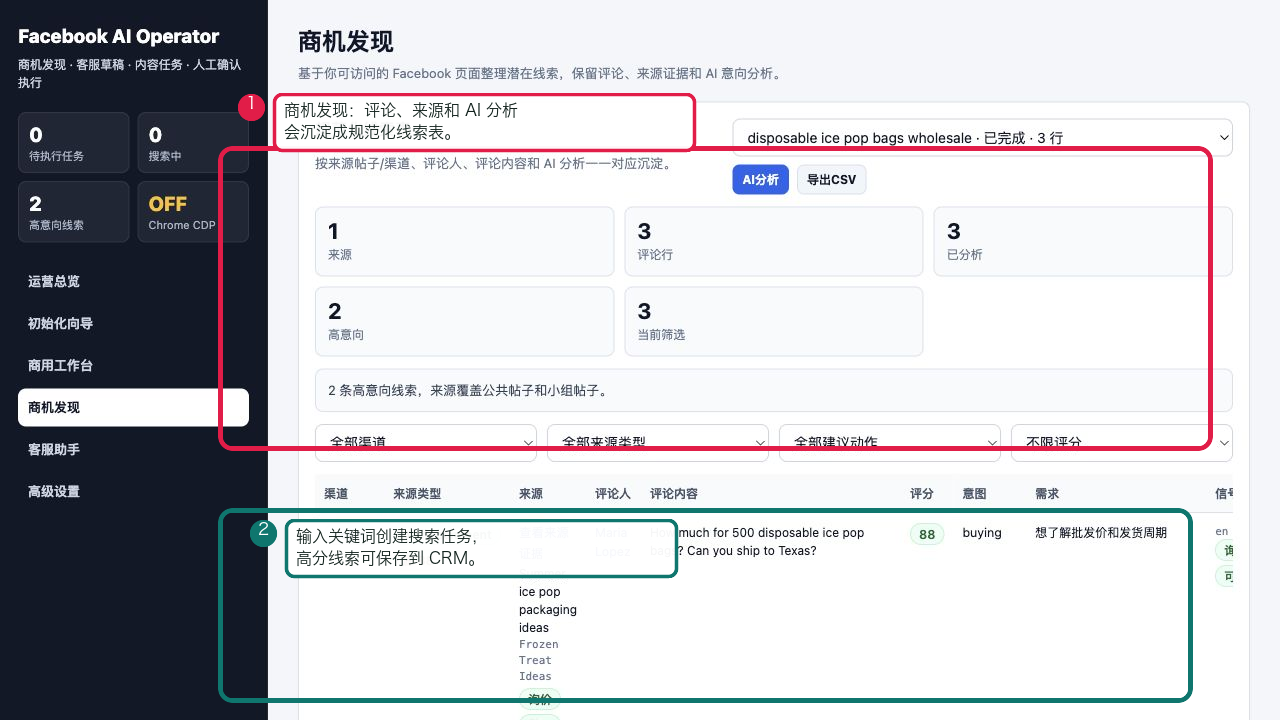Click the Frozen Treat Ideas source label
Image resolution: width=1280 pixels, height=720 pixels.
[537, 660]
